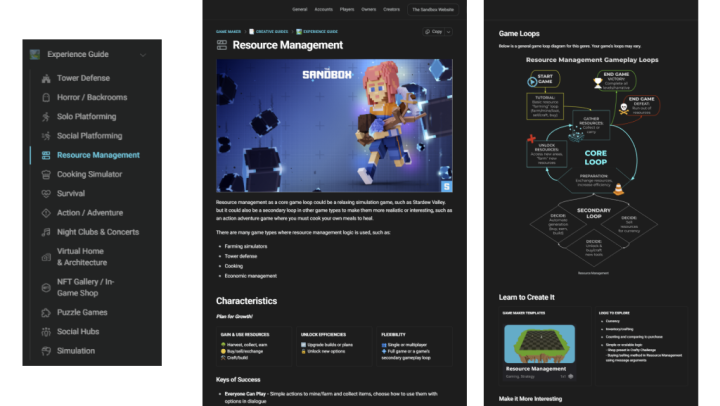Screen dimensions: 720x406
Task: Click the Experience Guide header icon
Action: tap(35, 54)
